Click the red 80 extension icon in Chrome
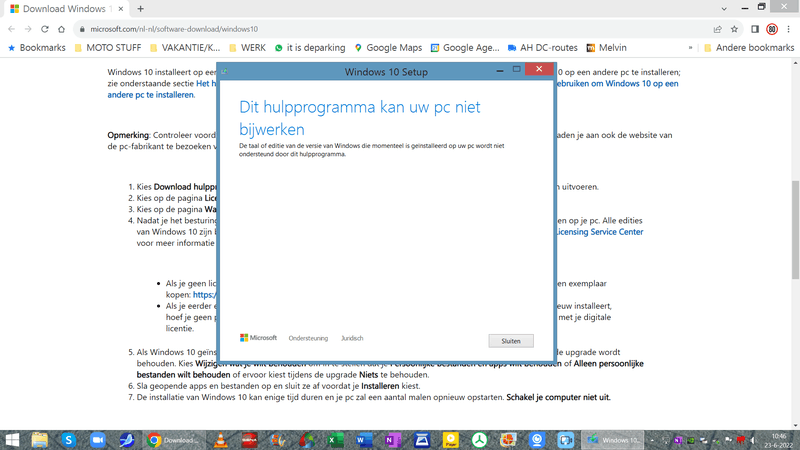Screen dimensions: 800x450 tap(772, 29)
